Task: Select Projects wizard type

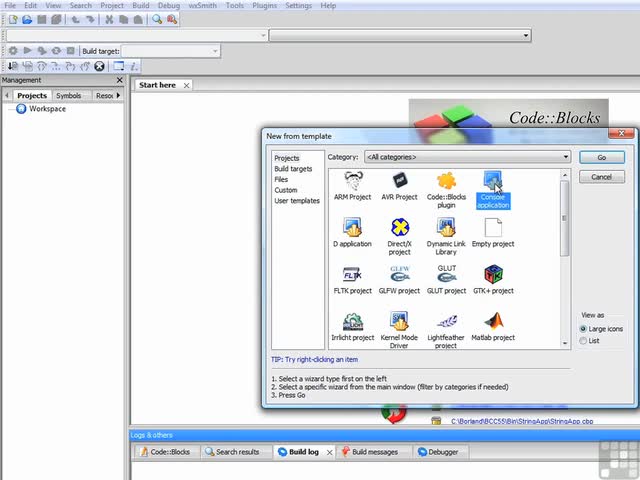Action: [x=287, y=158]
